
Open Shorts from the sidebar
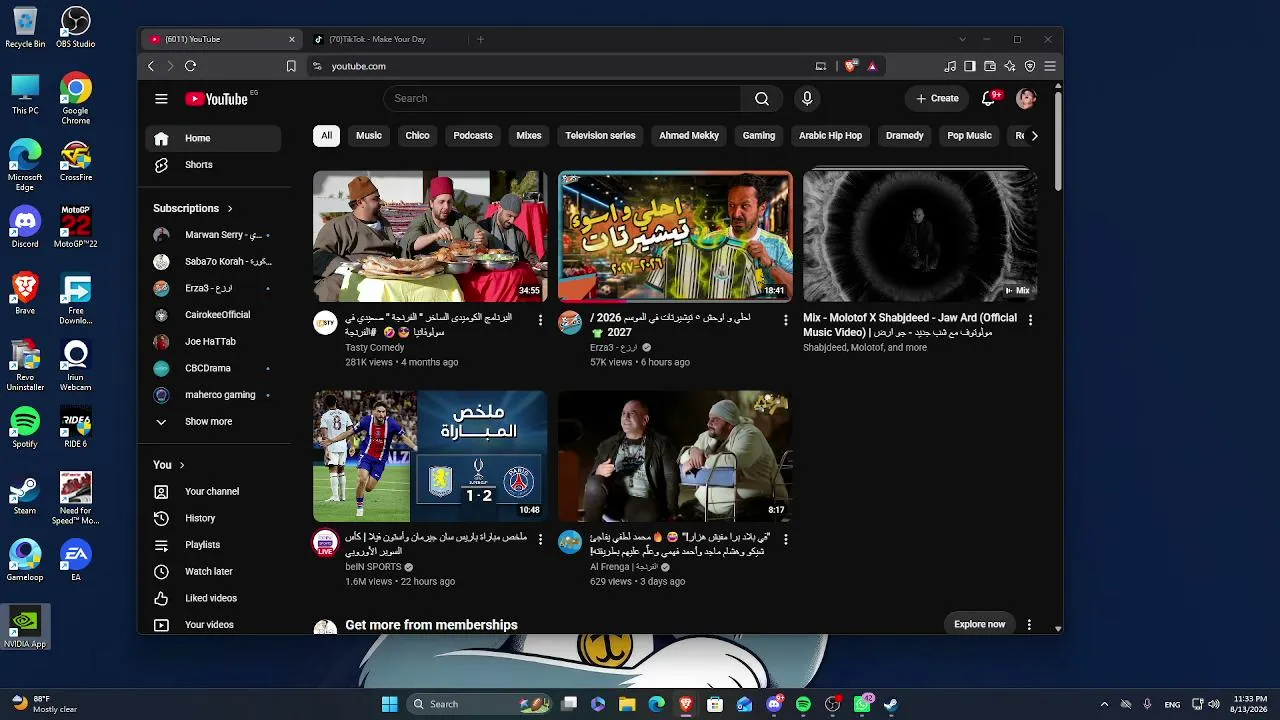coord(213,165)
